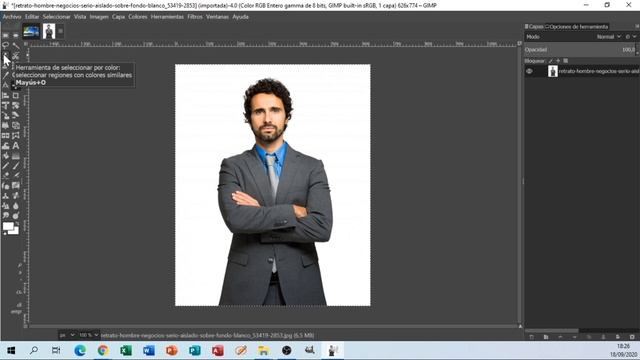Open the Archivo menu
The width and height of the screenshot is (640, 360).
click(x=12, y=17)
